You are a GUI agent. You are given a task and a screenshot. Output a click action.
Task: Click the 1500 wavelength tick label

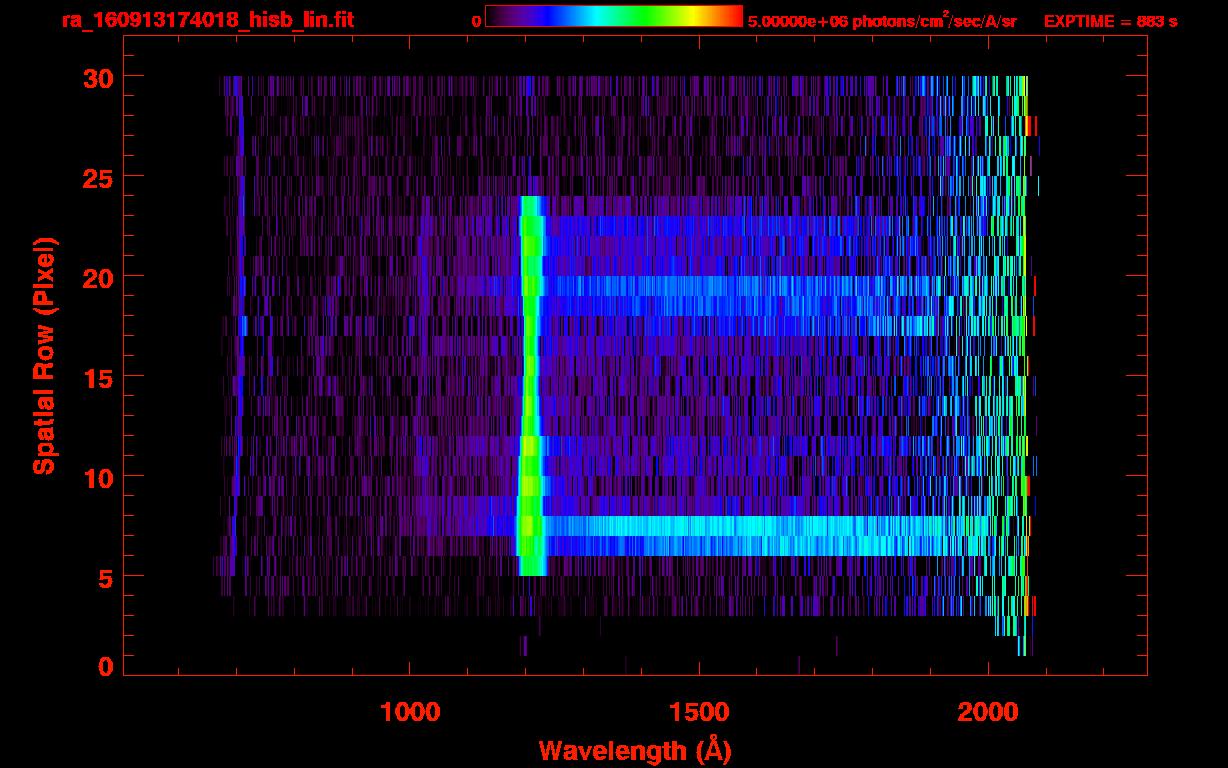click(699, 712)
